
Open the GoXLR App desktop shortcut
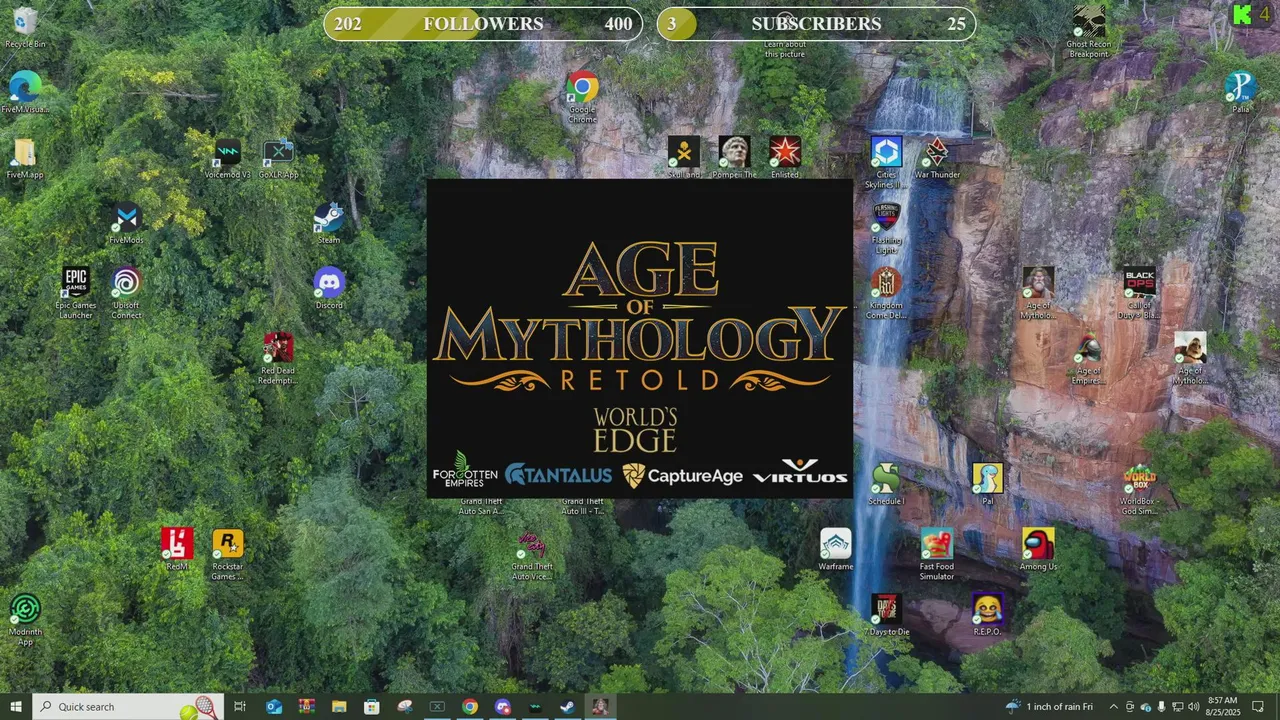coord(278,158)
